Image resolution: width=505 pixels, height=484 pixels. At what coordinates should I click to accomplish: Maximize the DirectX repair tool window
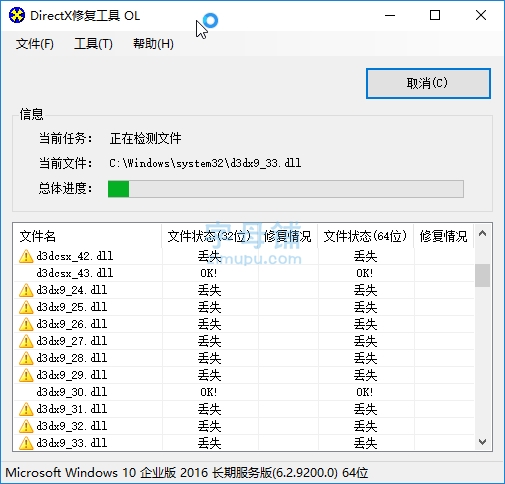pos(435,15)
